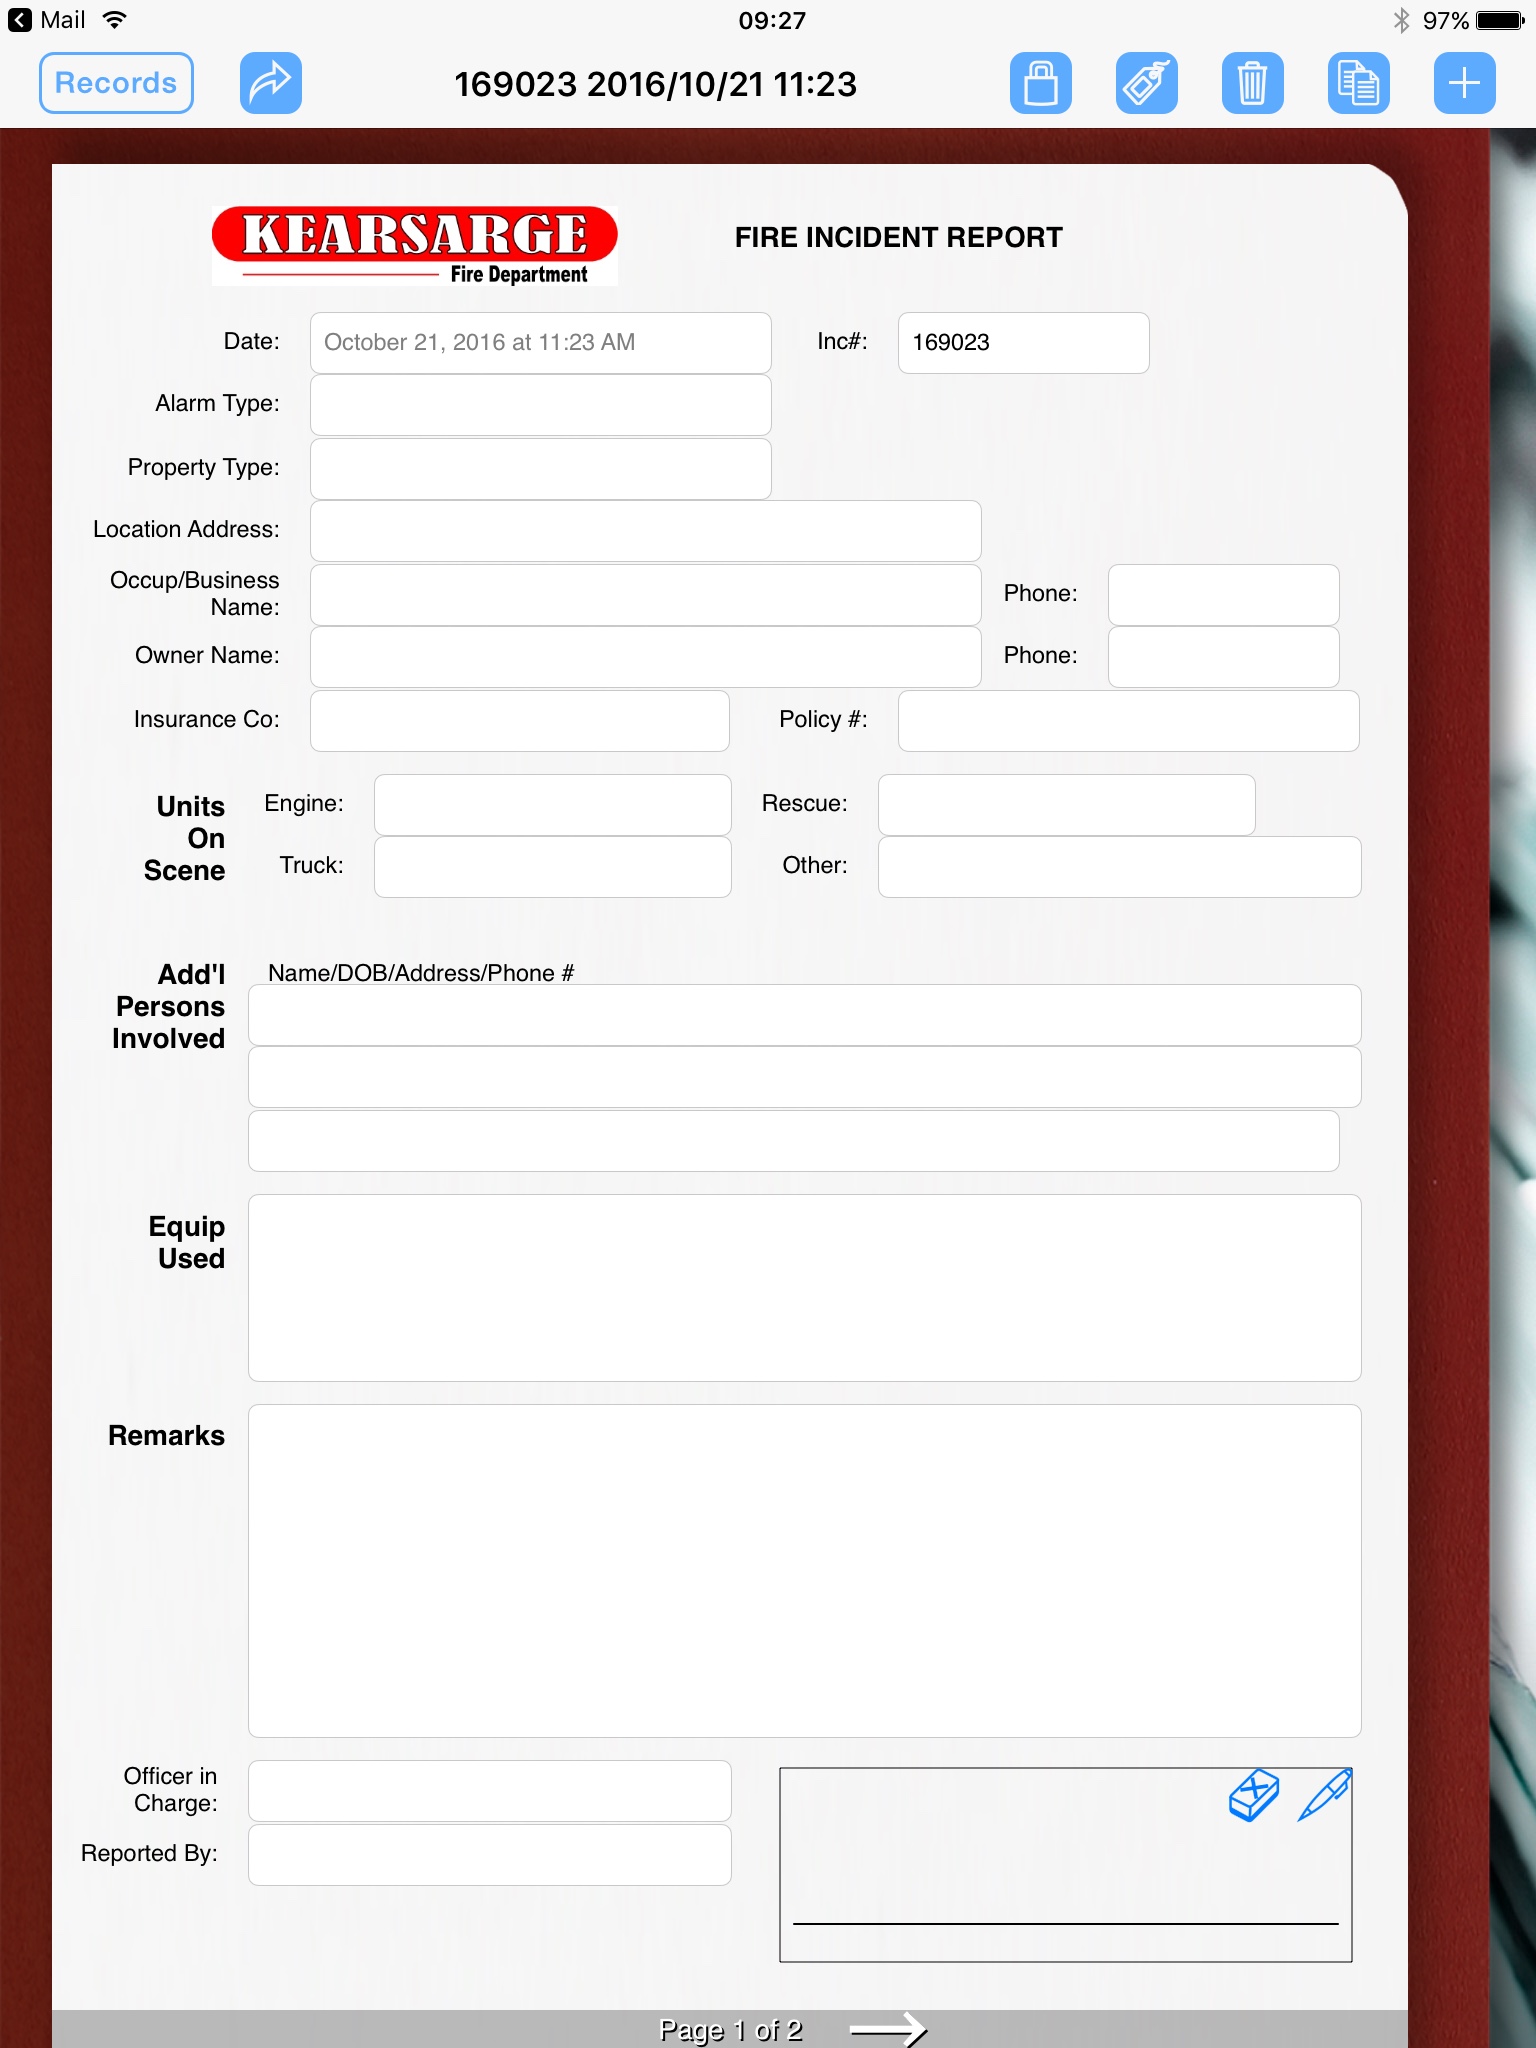Tap the first Add'l Persons Involved line
This screenshot has width=1536, height=2048.
click(804, 1015)
